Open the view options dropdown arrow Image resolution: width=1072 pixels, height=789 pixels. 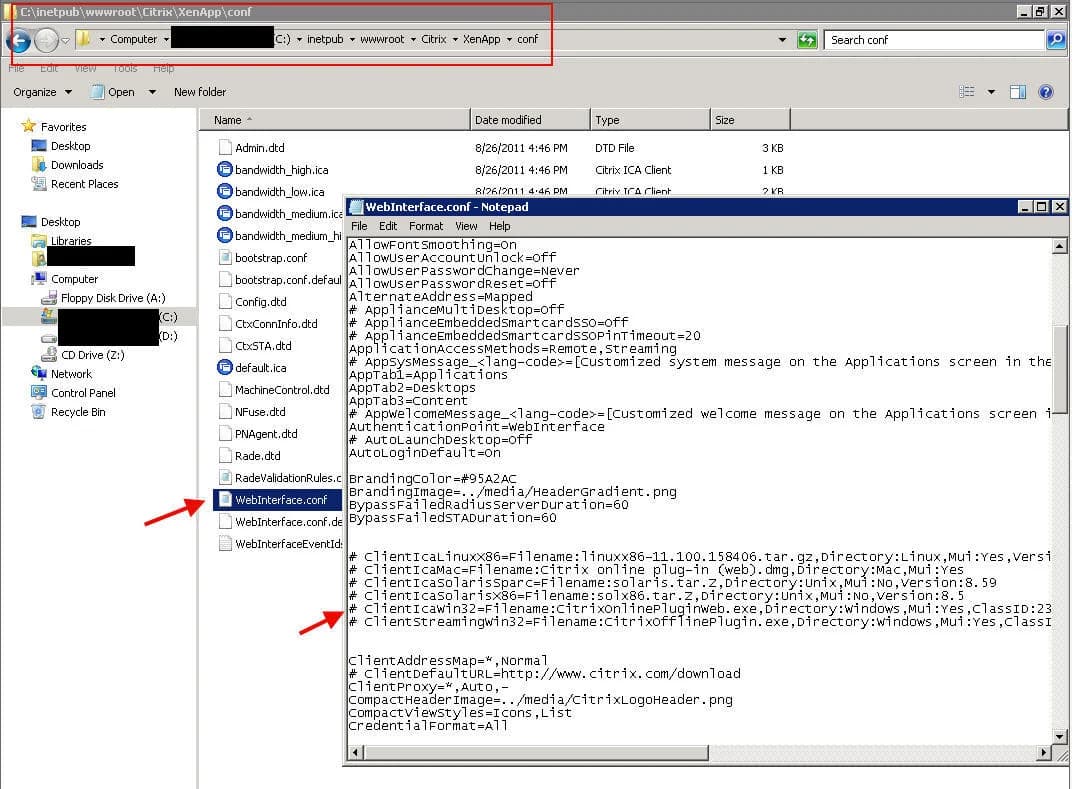(991, 92)
